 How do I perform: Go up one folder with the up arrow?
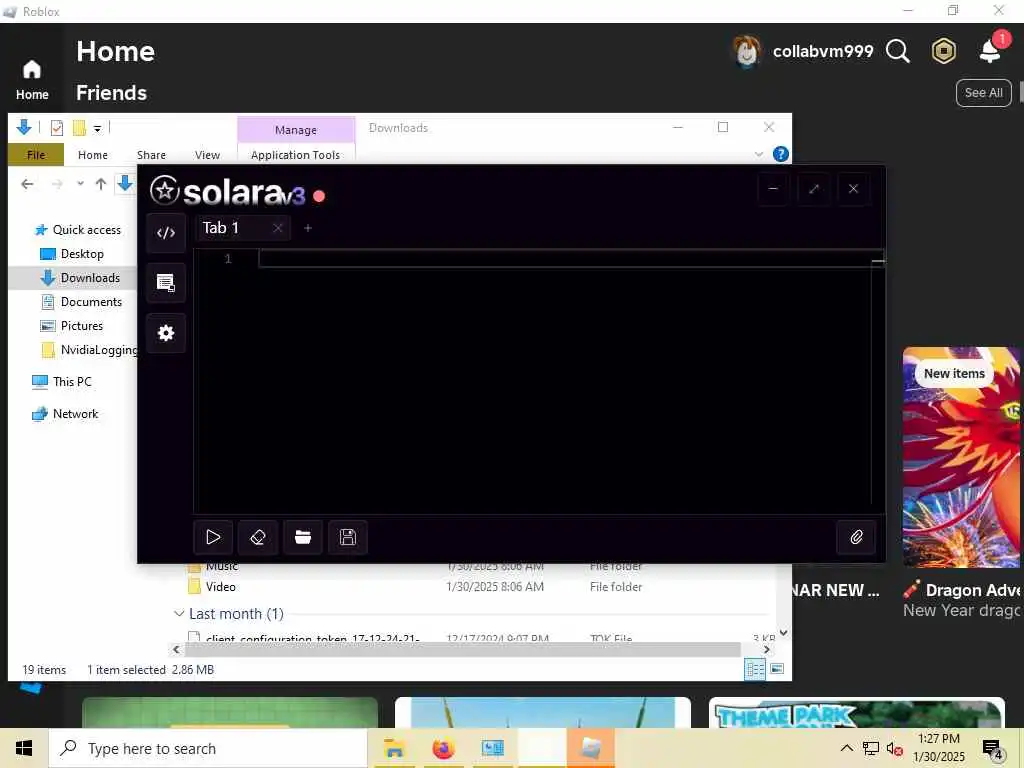(x=101, y=184)
